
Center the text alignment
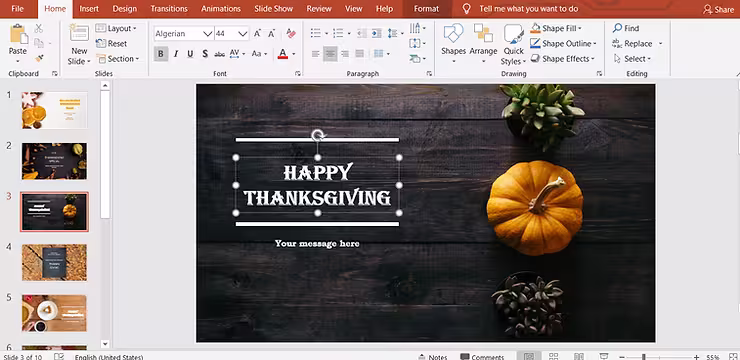[x=330, y=54]
